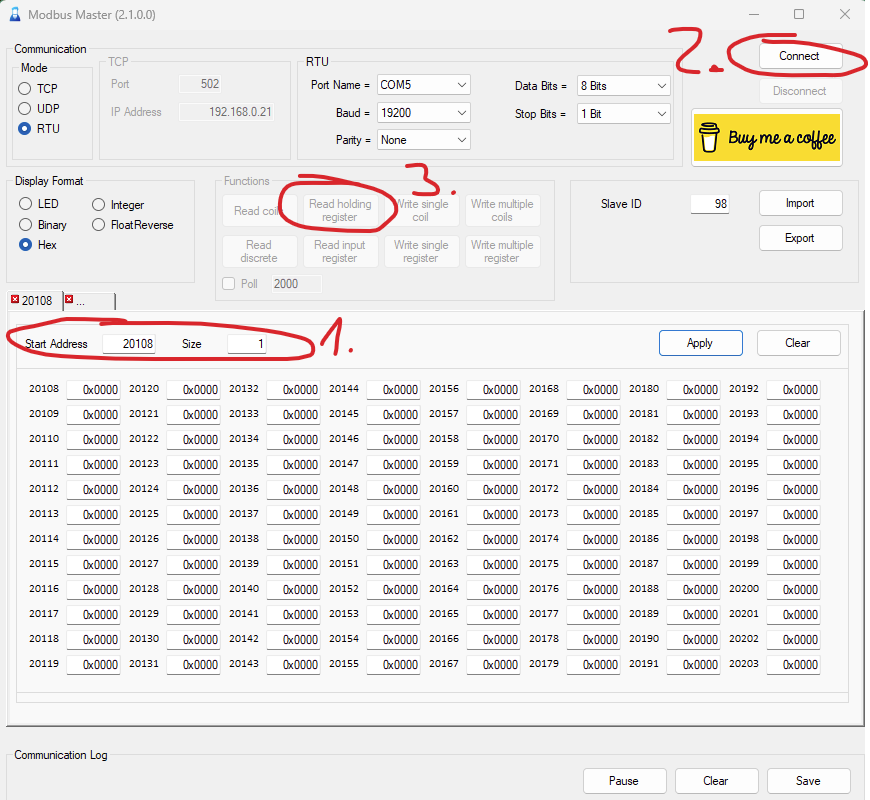Click the Apply button
Image resolution: width=870 pixels, height=800 pixels.
[x=700, y=343]
